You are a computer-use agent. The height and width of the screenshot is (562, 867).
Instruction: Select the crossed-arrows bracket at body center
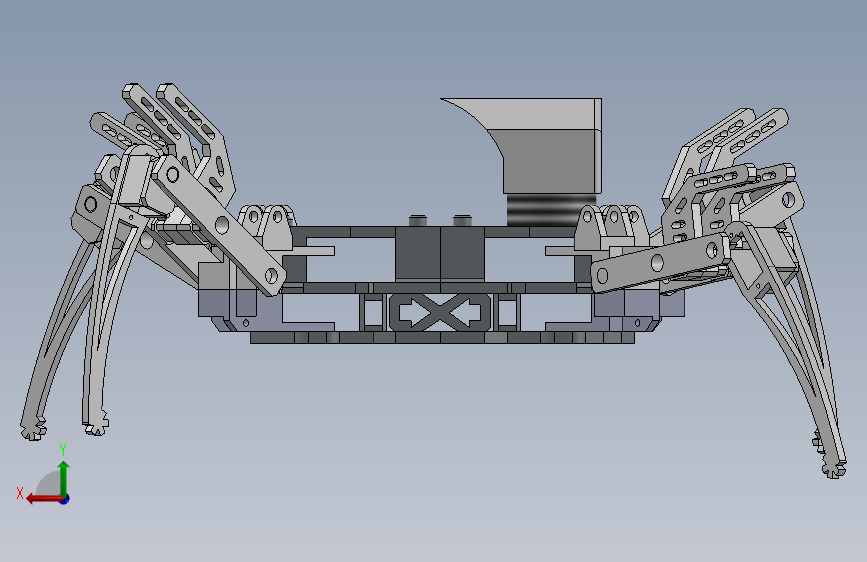point(440,312)
